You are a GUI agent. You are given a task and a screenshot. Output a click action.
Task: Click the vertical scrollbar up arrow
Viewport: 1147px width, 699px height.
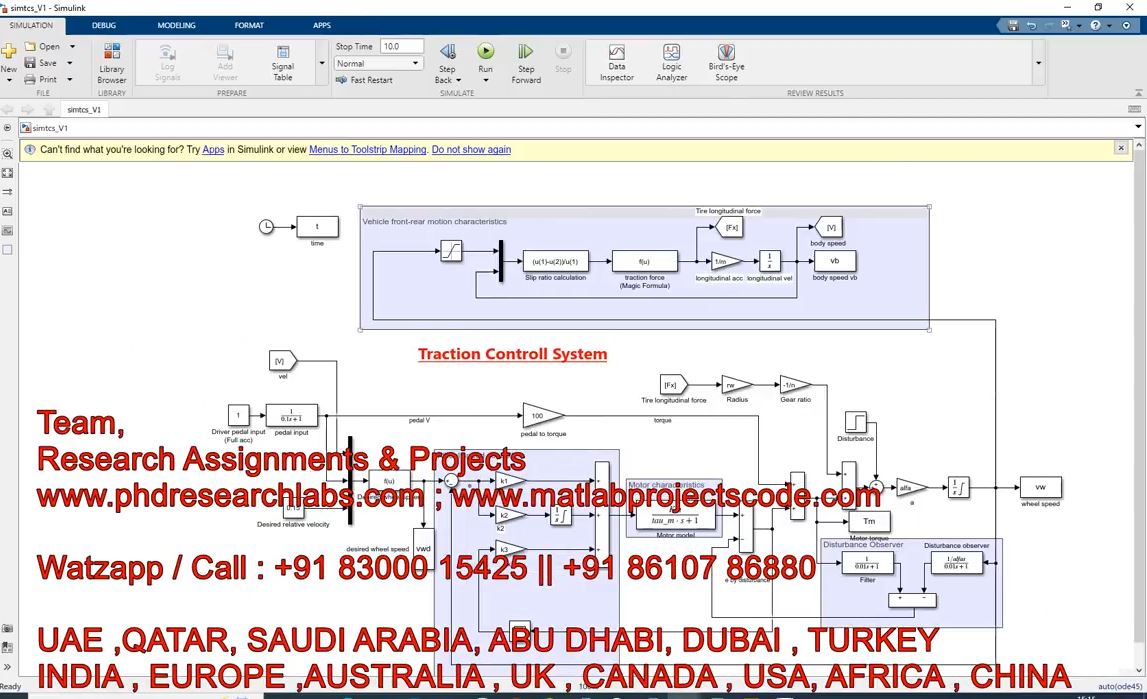(x=1139, y=145)
